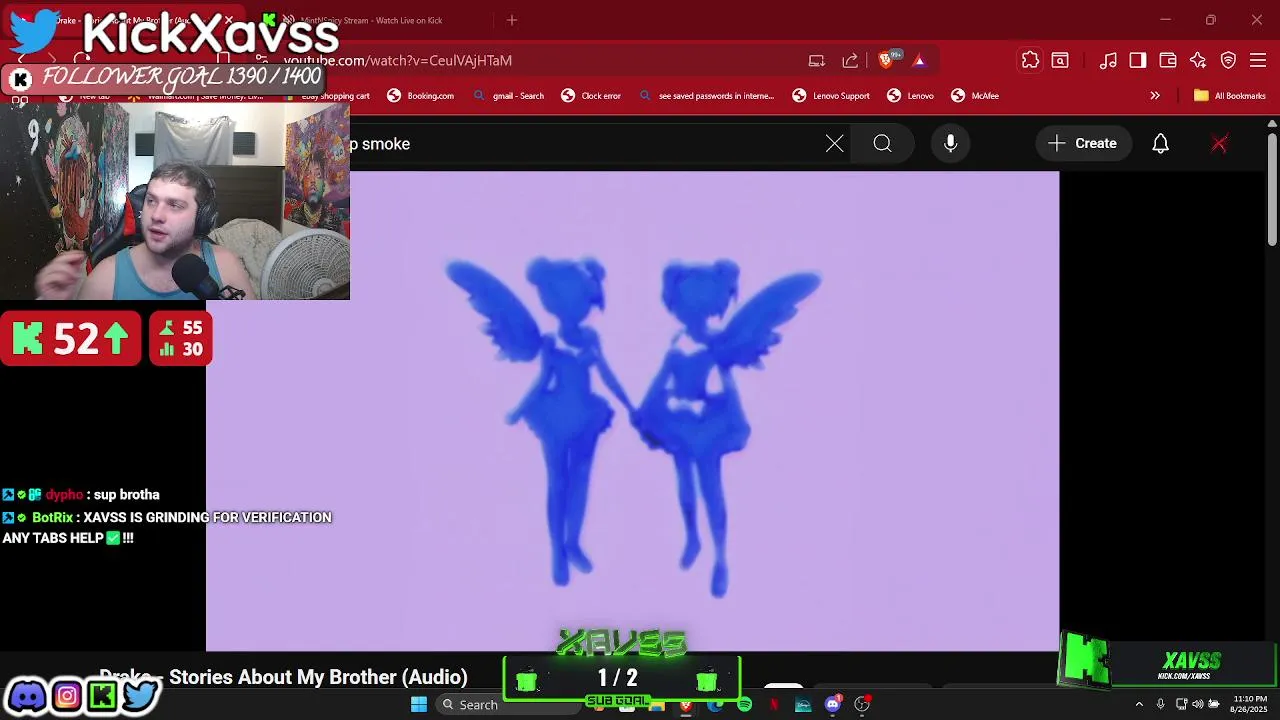Open the gmail - Search bookmark
This screenshot has width=1280, height=720.
(508, 96)
